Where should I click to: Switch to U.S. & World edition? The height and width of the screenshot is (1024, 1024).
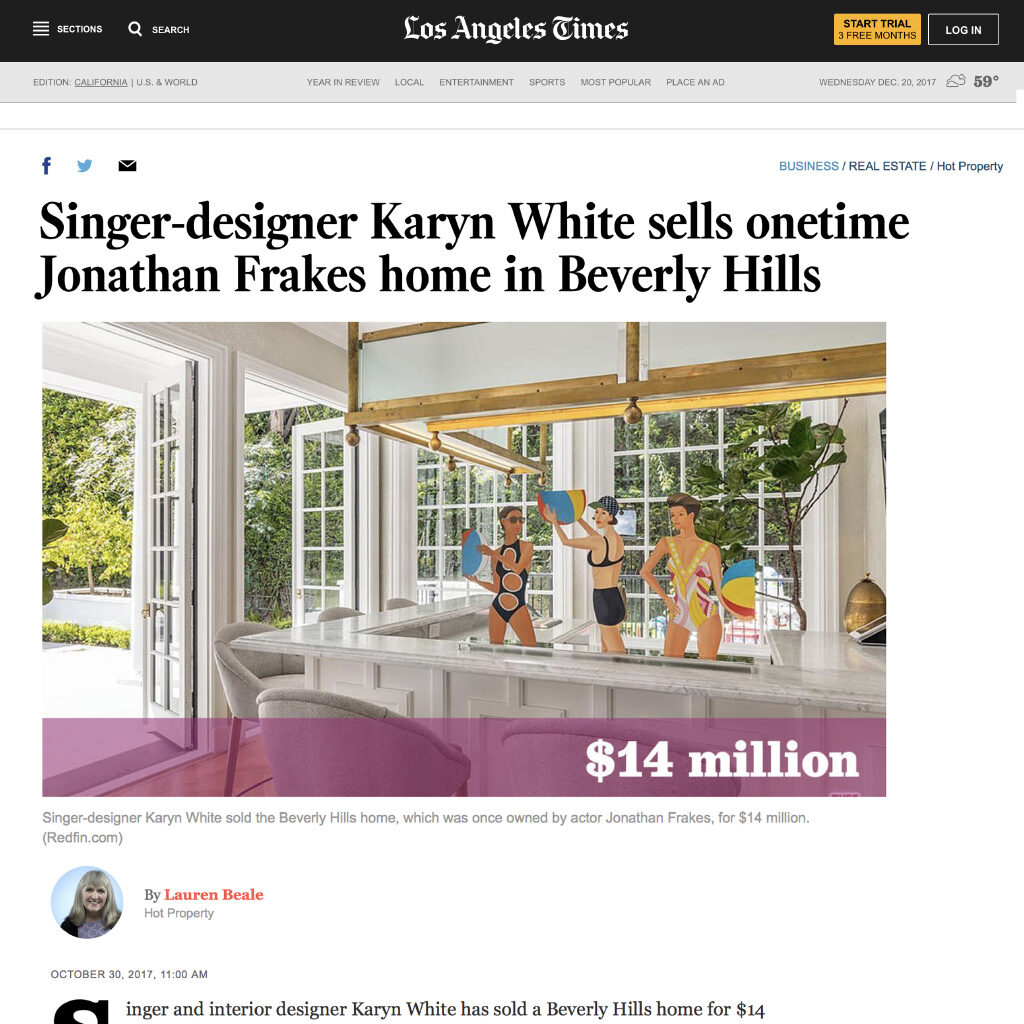coord(167,82)
